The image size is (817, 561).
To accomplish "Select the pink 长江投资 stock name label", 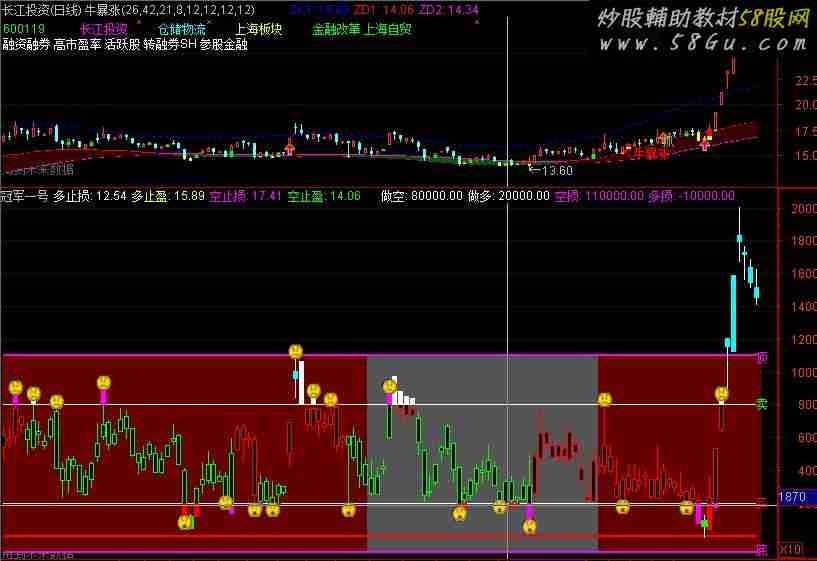I will [x=104, y=29].
